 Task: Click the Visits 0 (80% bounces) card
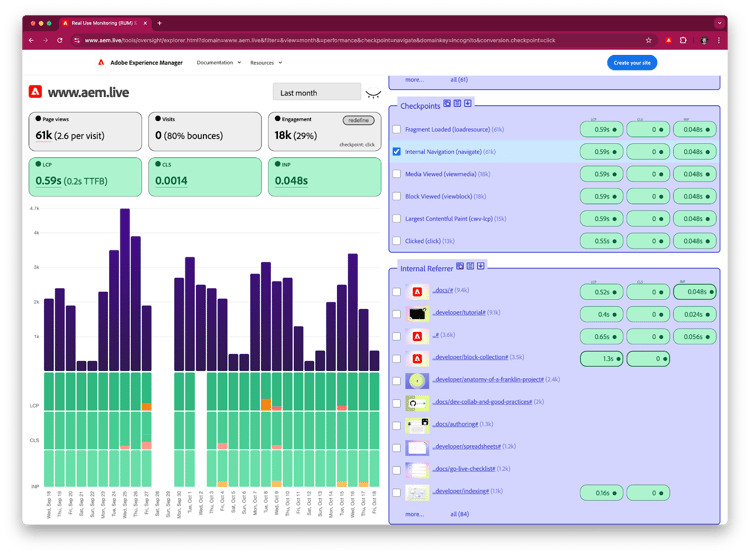(205, 132)
